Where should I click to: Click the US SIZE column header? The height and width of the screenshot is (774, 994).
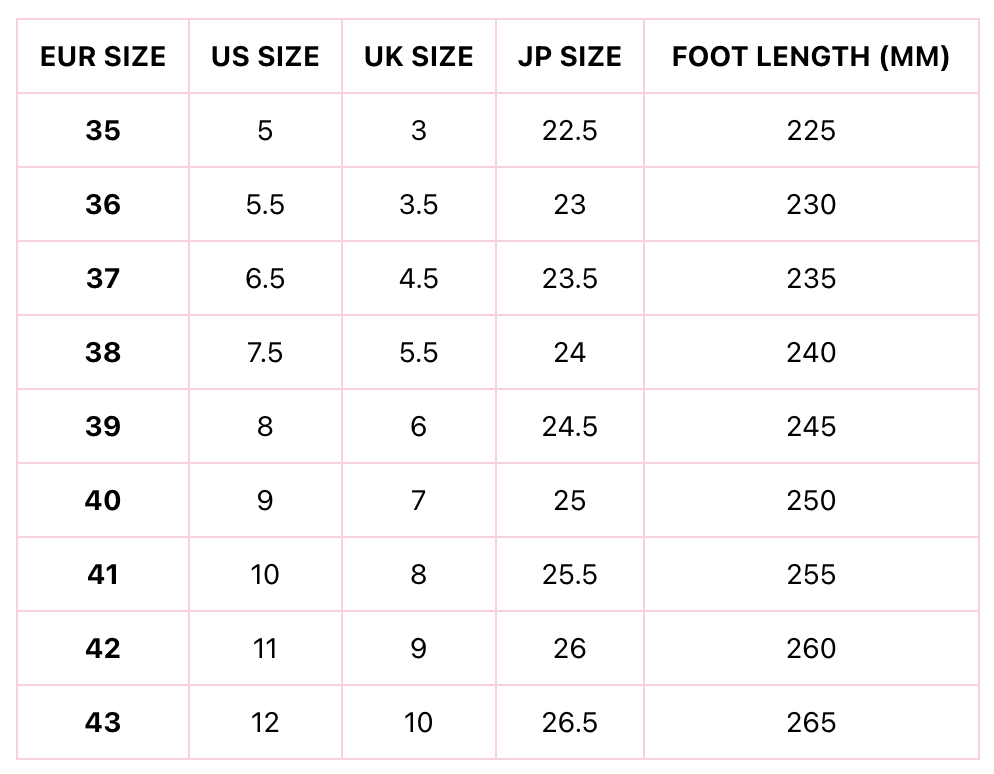pyautogui.click(x=265, y=57)
